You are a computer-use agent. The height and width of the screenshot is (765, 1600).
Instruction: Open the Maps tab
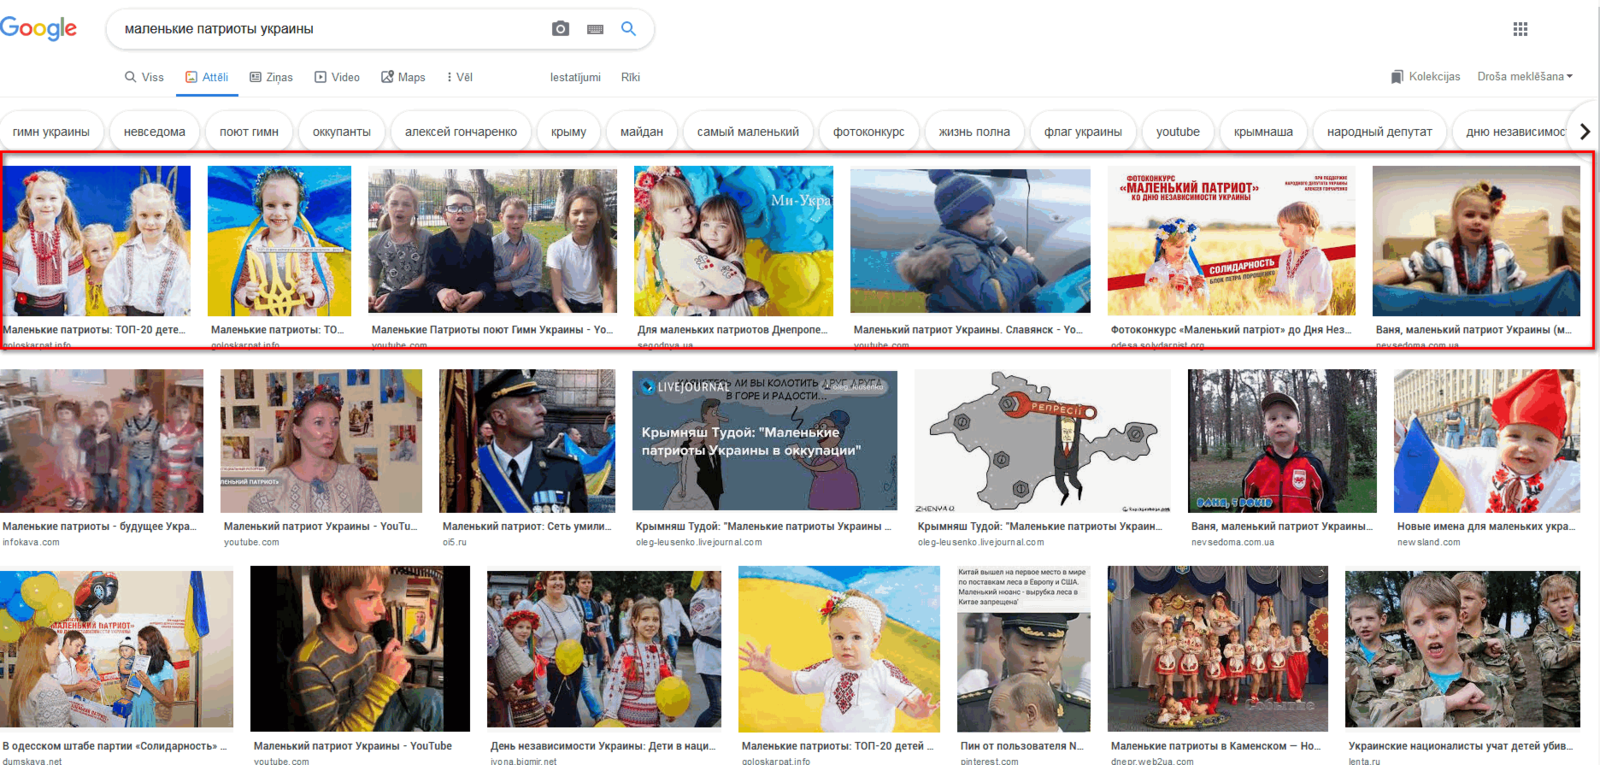(403, 77)
